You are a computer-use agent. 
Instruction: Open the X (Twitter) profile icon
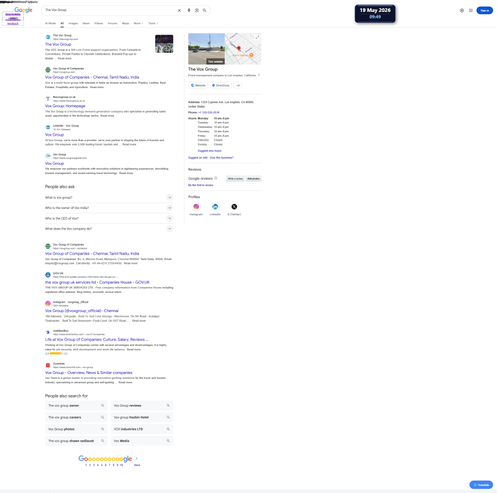pos(234,207)
